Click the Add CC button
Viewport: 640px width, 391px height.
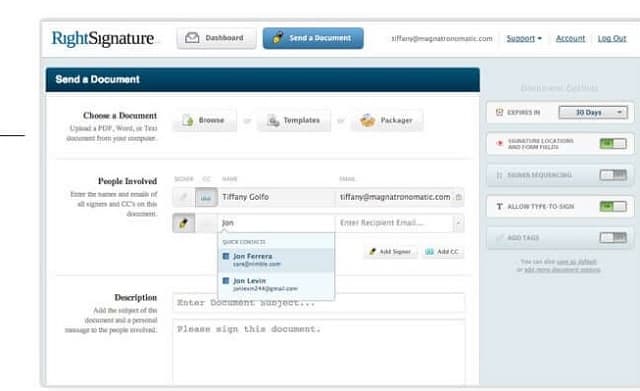(x=442, y=251)
